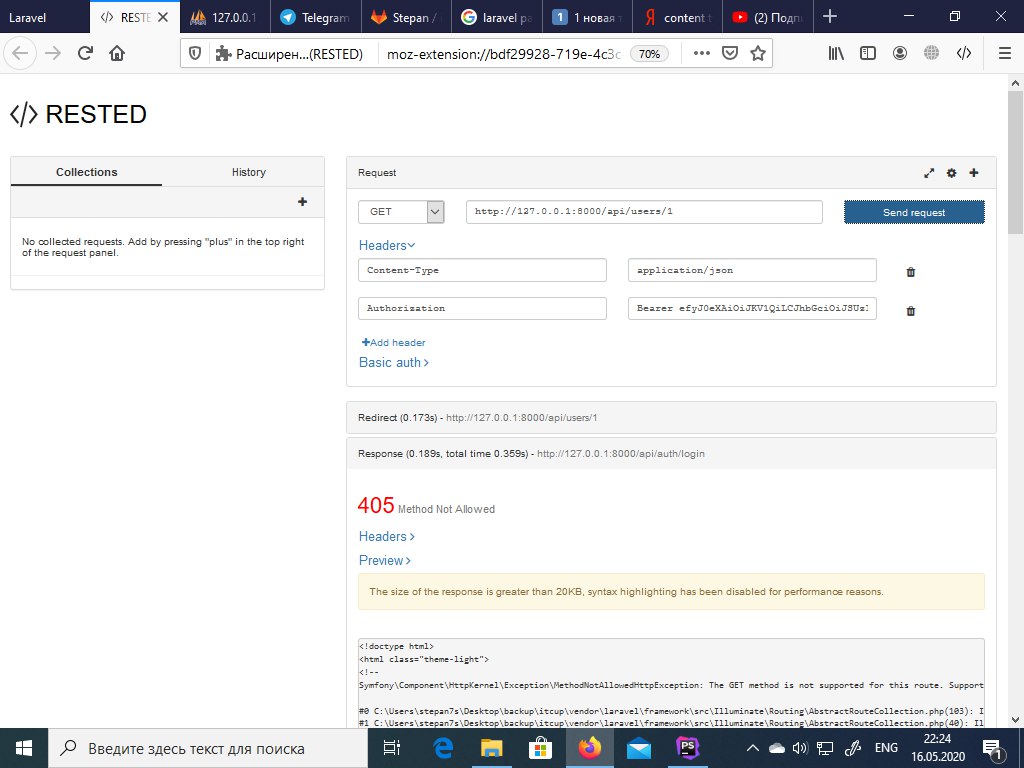Toggle the sidebar view icon

pos(868,54)
